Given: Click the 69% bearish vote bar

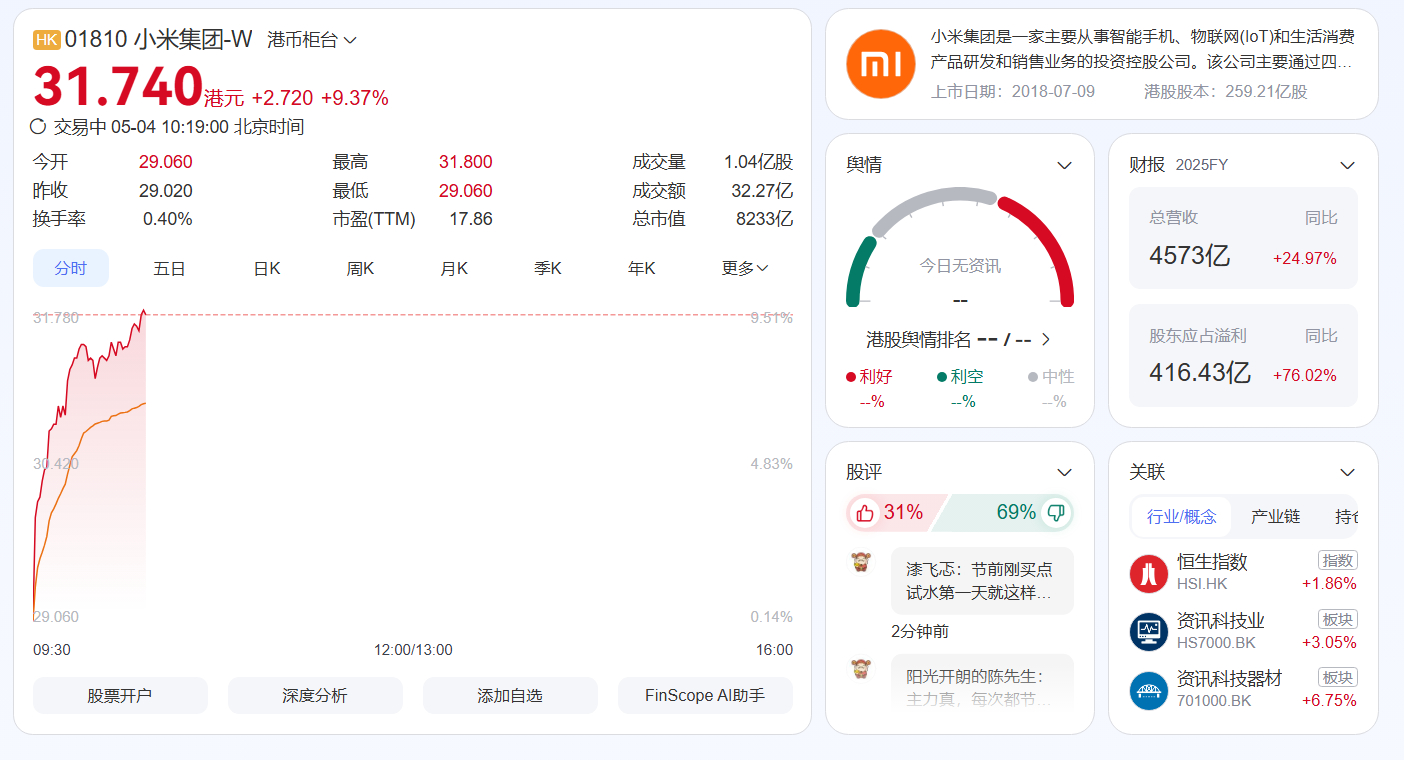Looking at the screenshot, I should [x=1005, y=513].
